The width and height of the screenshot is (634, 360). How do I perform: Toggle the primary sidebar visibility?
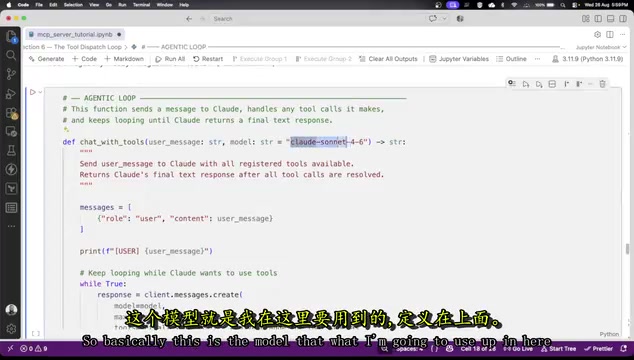click(598, 19)
